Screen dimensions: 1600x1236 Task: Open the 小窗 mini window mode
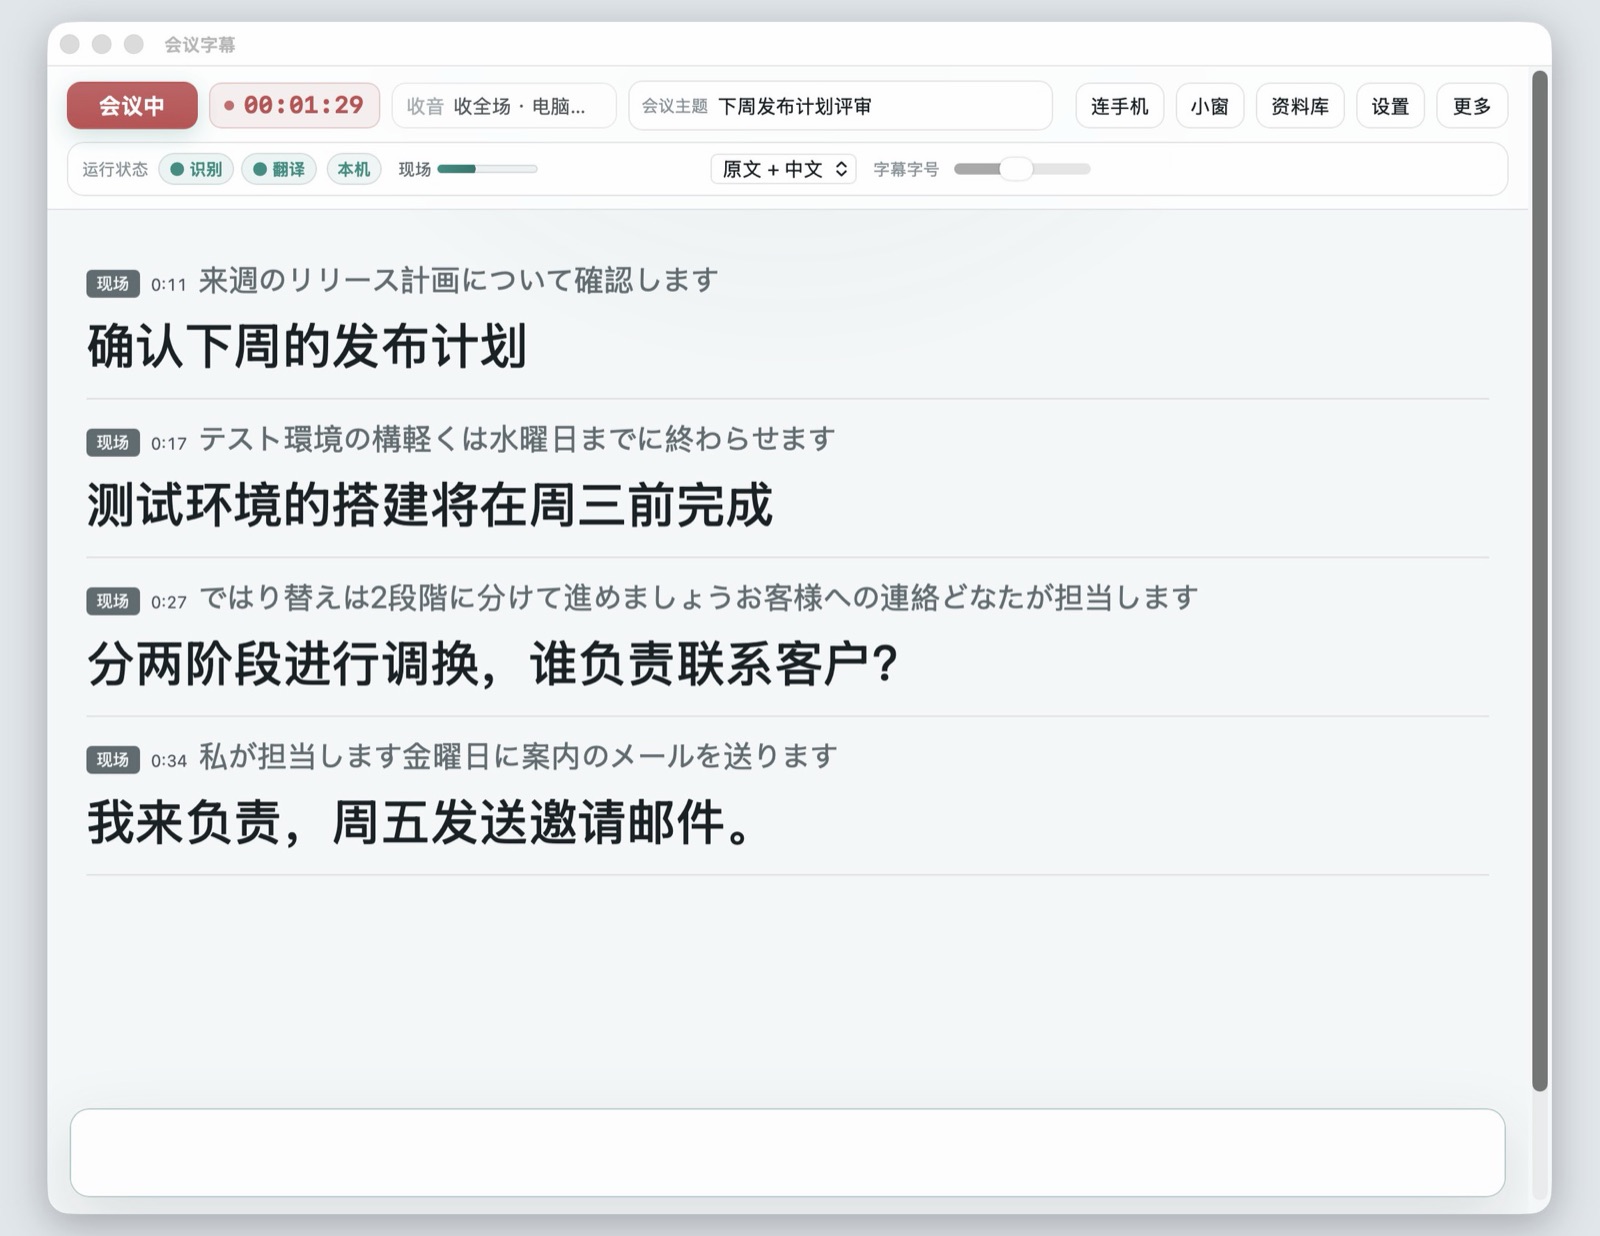click(x=1209, y=106)
